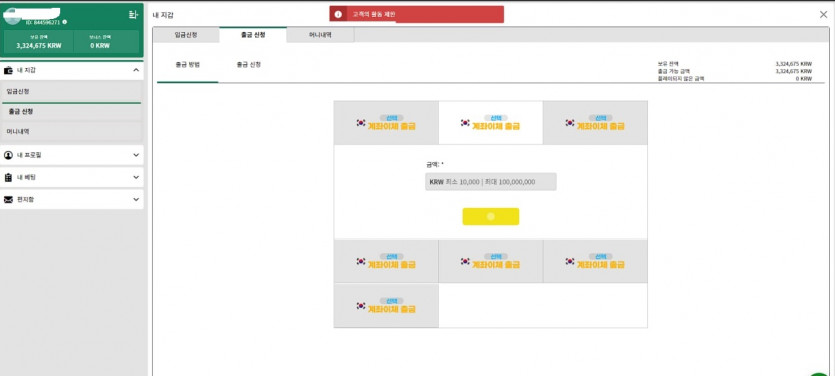Select the 출금 방법 sub-tab
The height and width of the screenshot is (376, 835).
point(187,65)
